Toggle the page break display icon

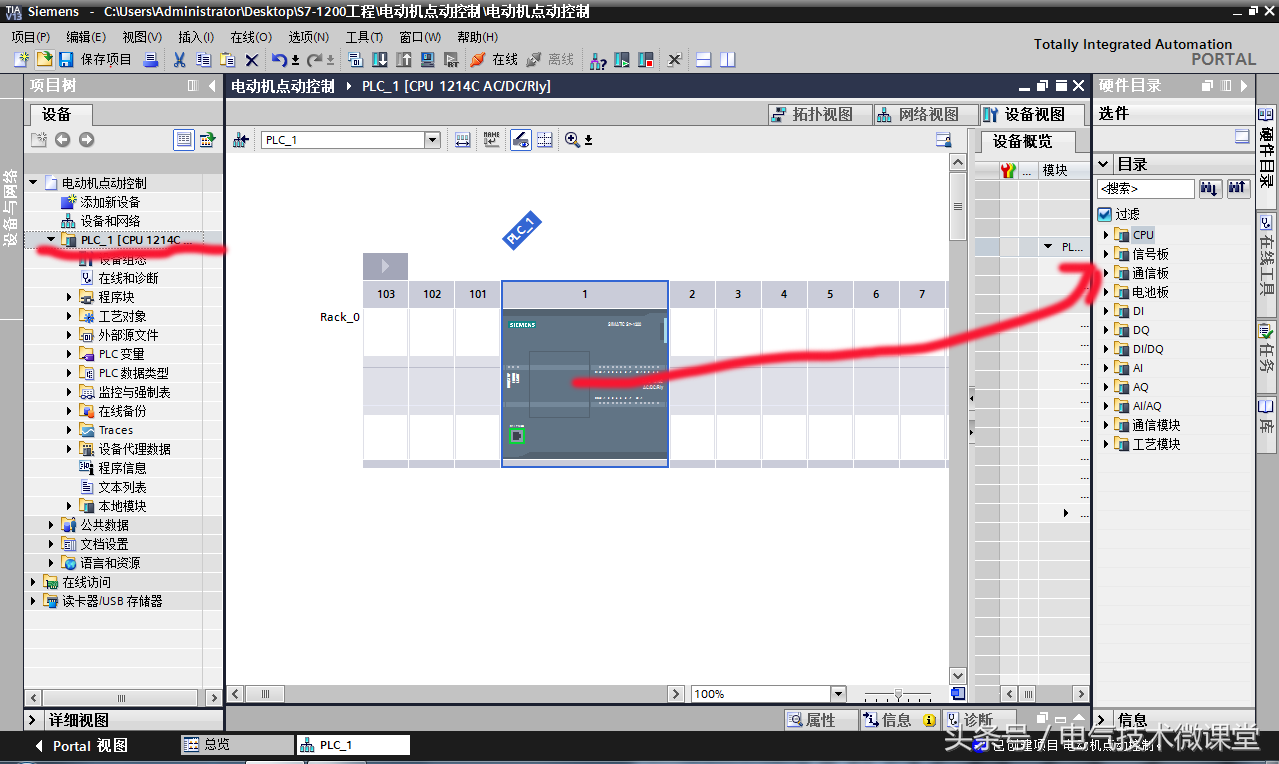pos(544,140)
